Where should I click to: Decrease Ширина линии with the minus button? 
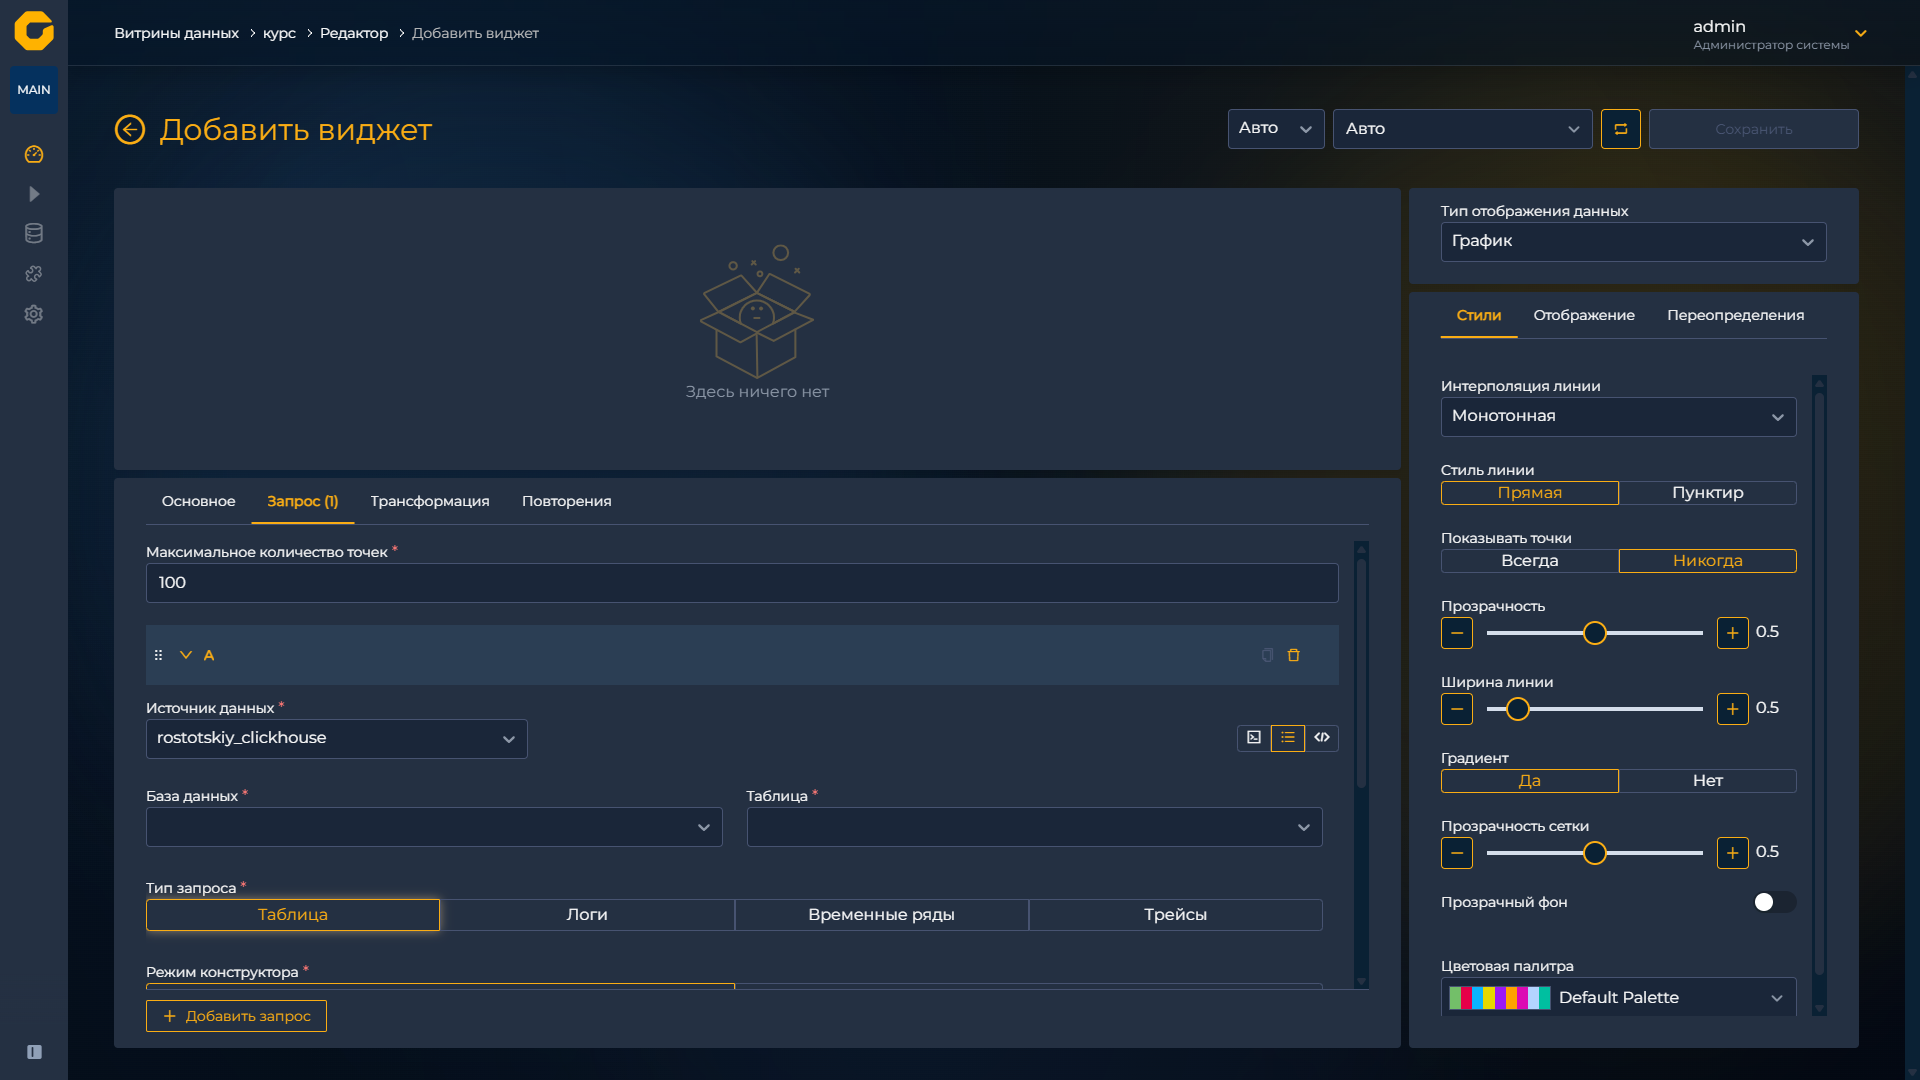[x=1457, y=709]
